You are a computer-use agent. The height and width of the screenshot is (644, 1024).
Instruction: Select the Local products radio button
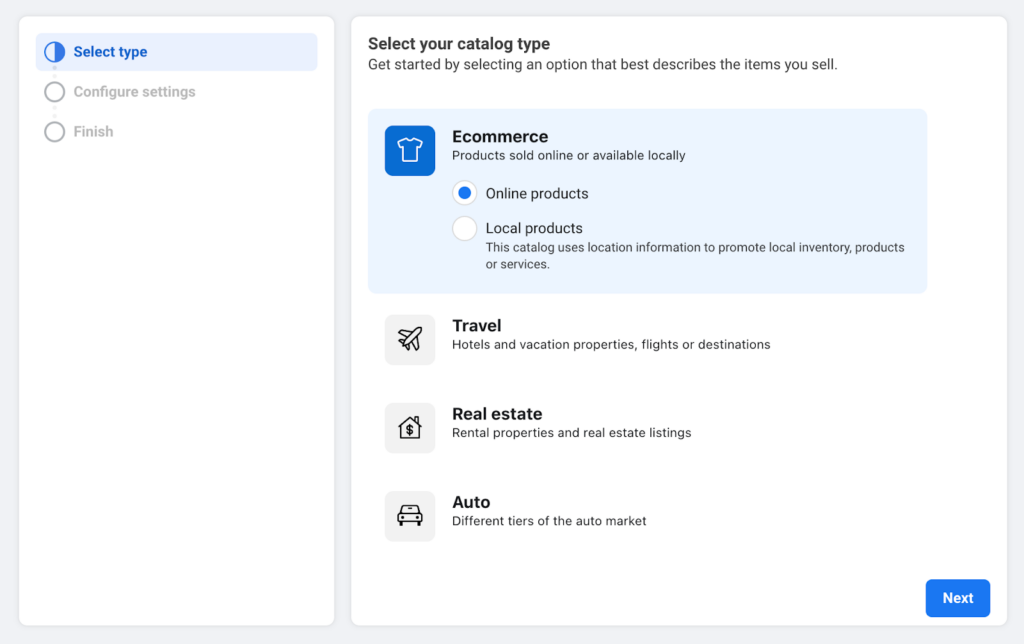[464, 229]
